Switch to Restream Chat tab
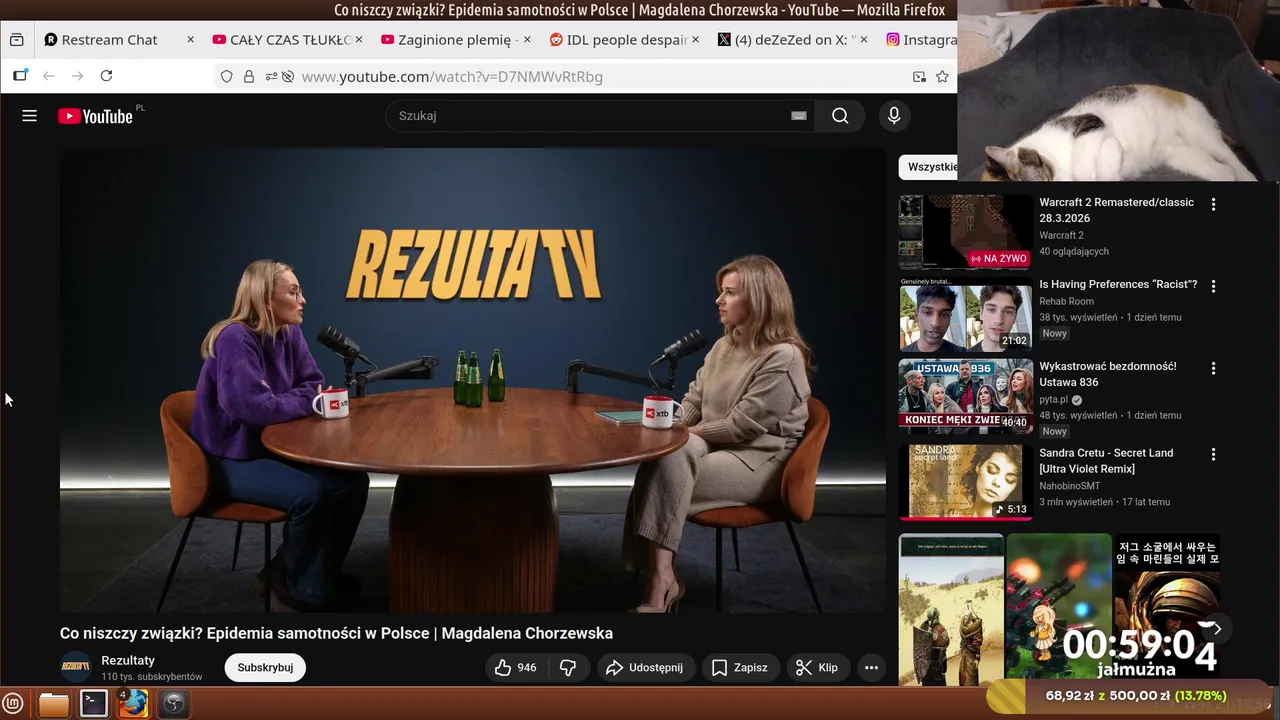This screenshot has width=1280, height=720. tap(110, 40)
